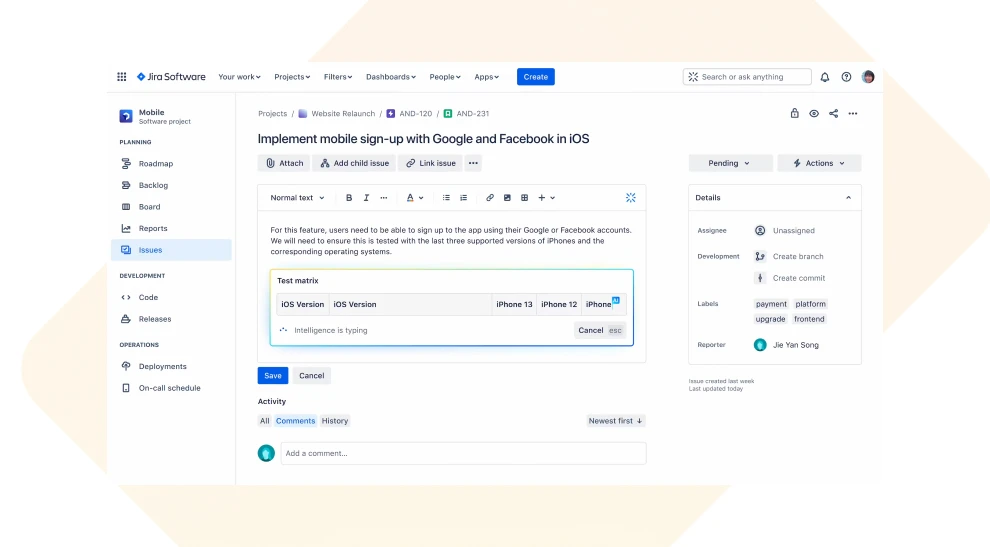Open the Backlog page in sidebar
Viewport: 990px width, 547px height.
(x=153, y=185)
